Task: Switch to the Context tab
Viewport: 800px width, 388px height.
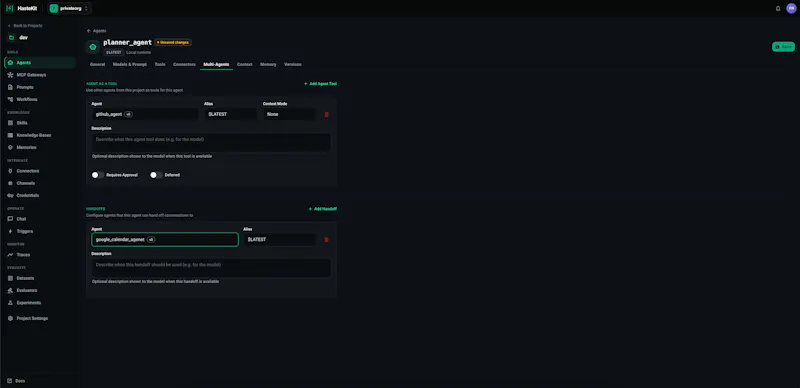Action: pos(245,64)
